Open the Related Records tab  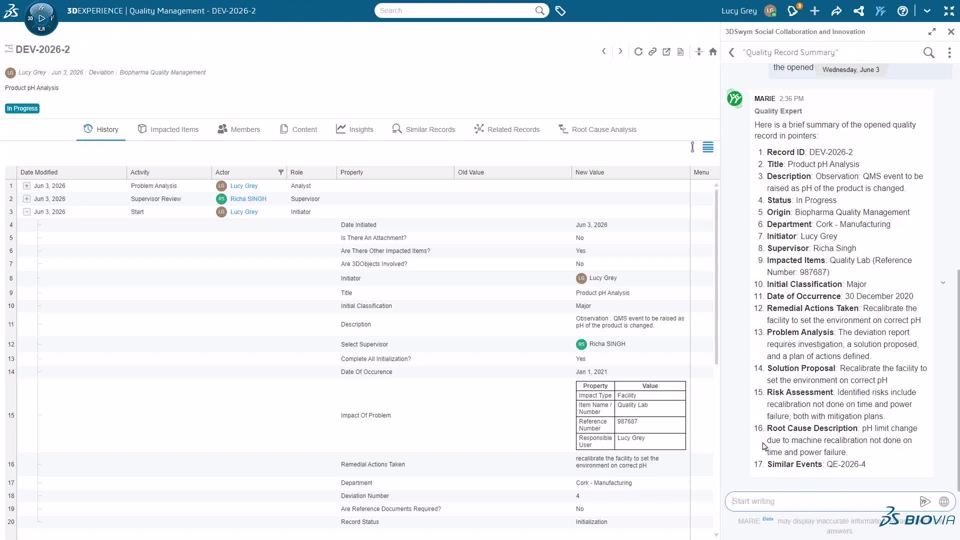coord(507,129)
